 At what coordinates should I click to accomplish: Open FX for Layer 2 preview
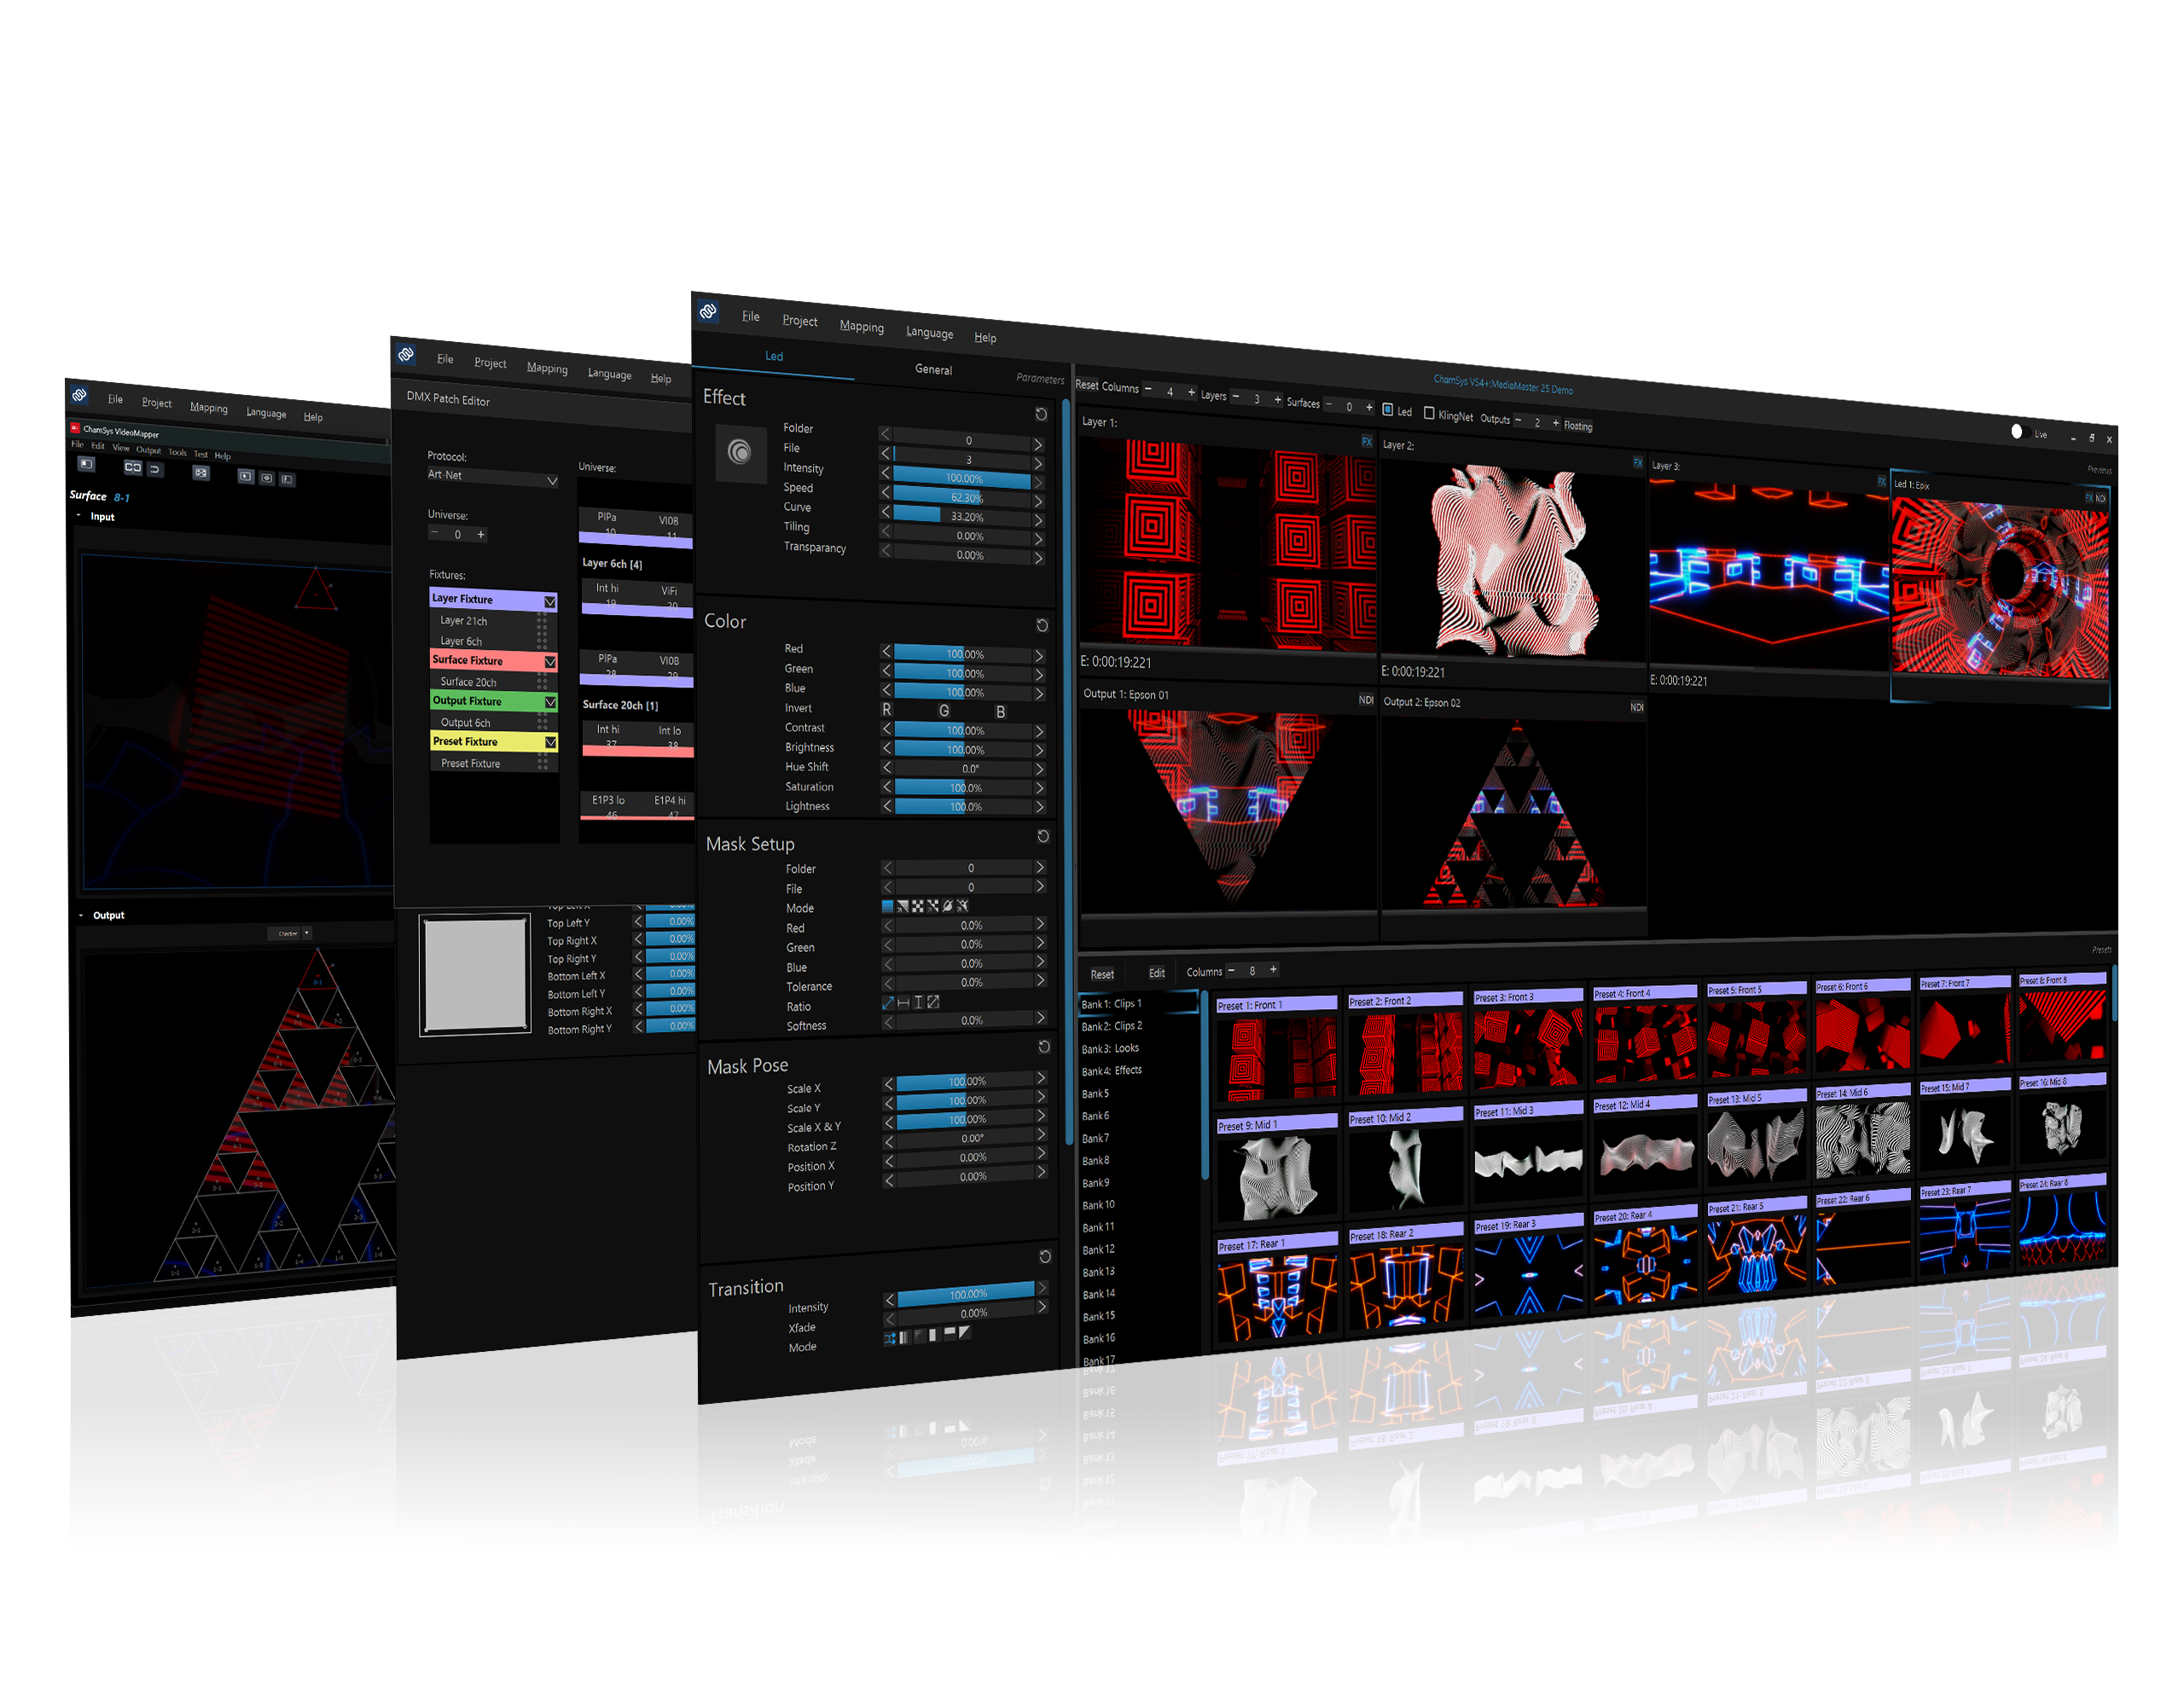(1638, 462)
